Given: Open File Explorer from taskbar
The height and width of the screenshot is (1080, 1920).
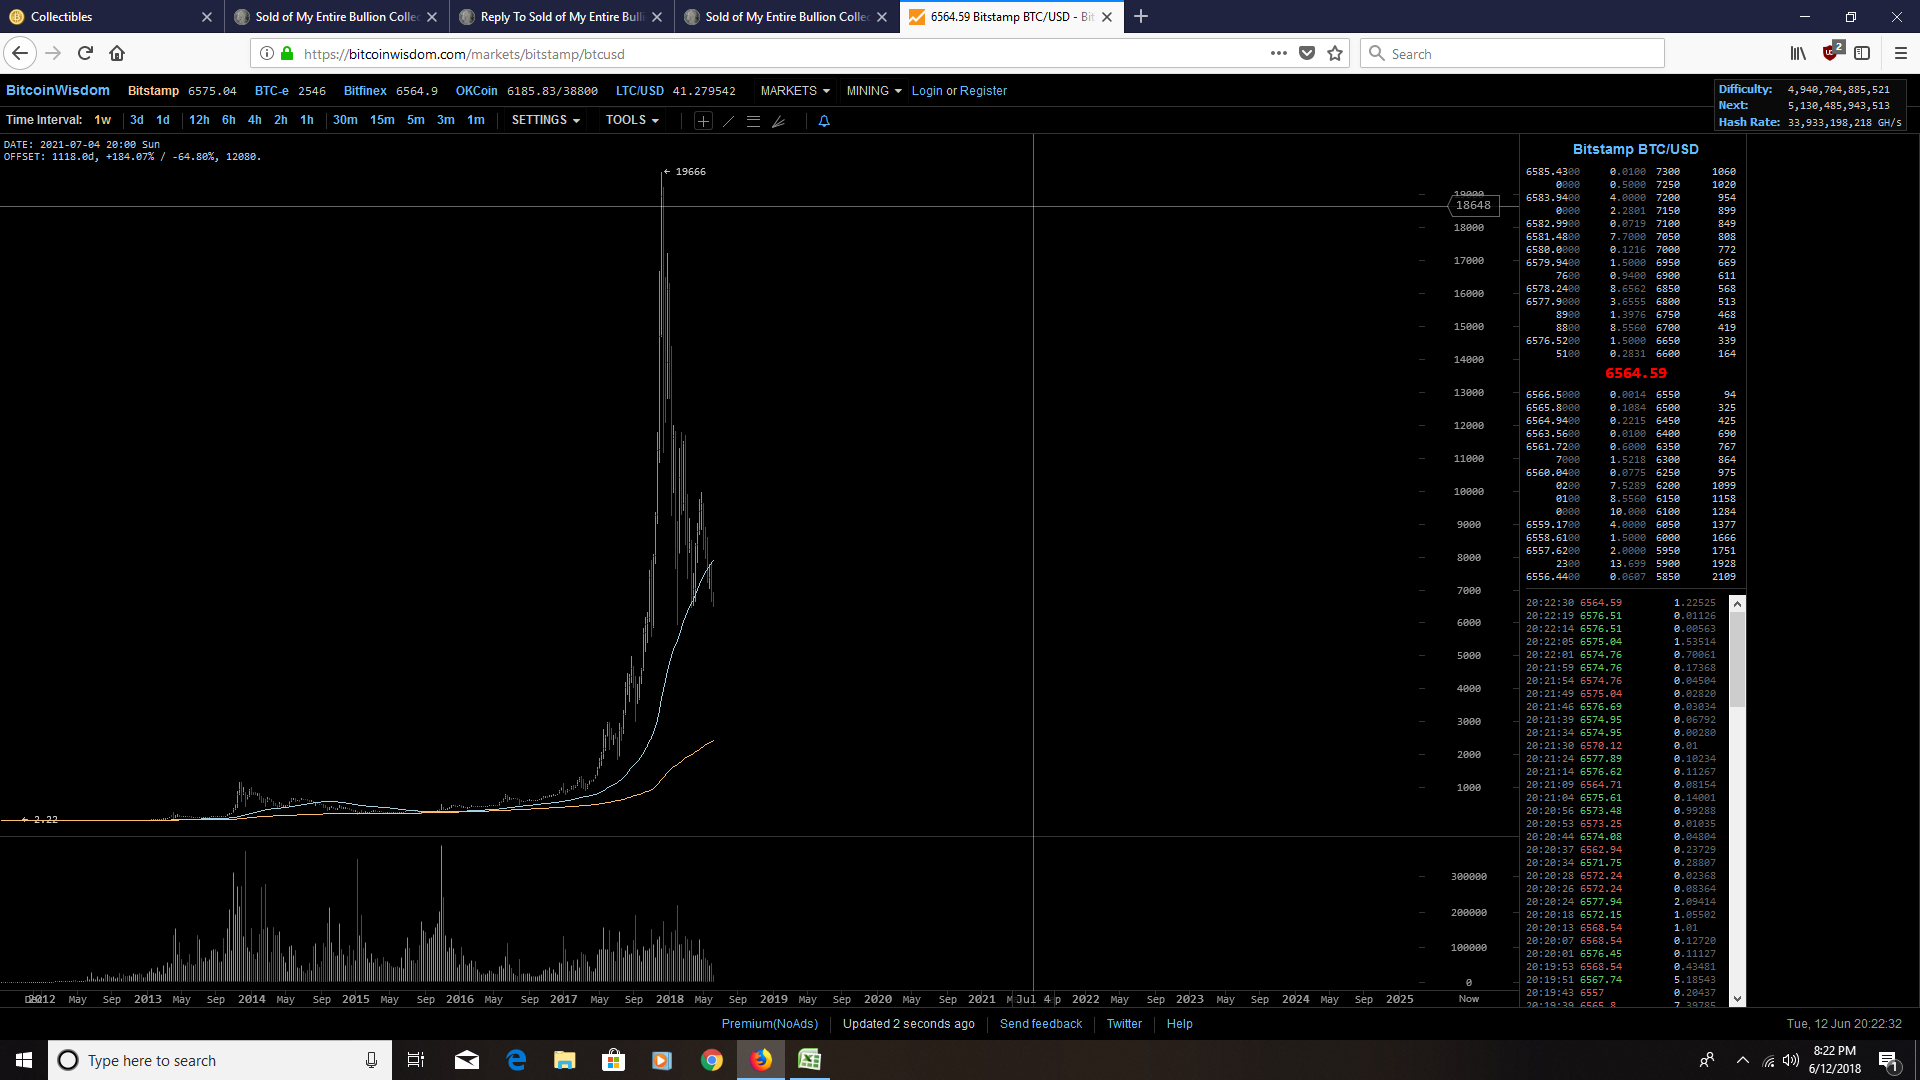Looking at the screenshot, I should [x=565, y=1060].
